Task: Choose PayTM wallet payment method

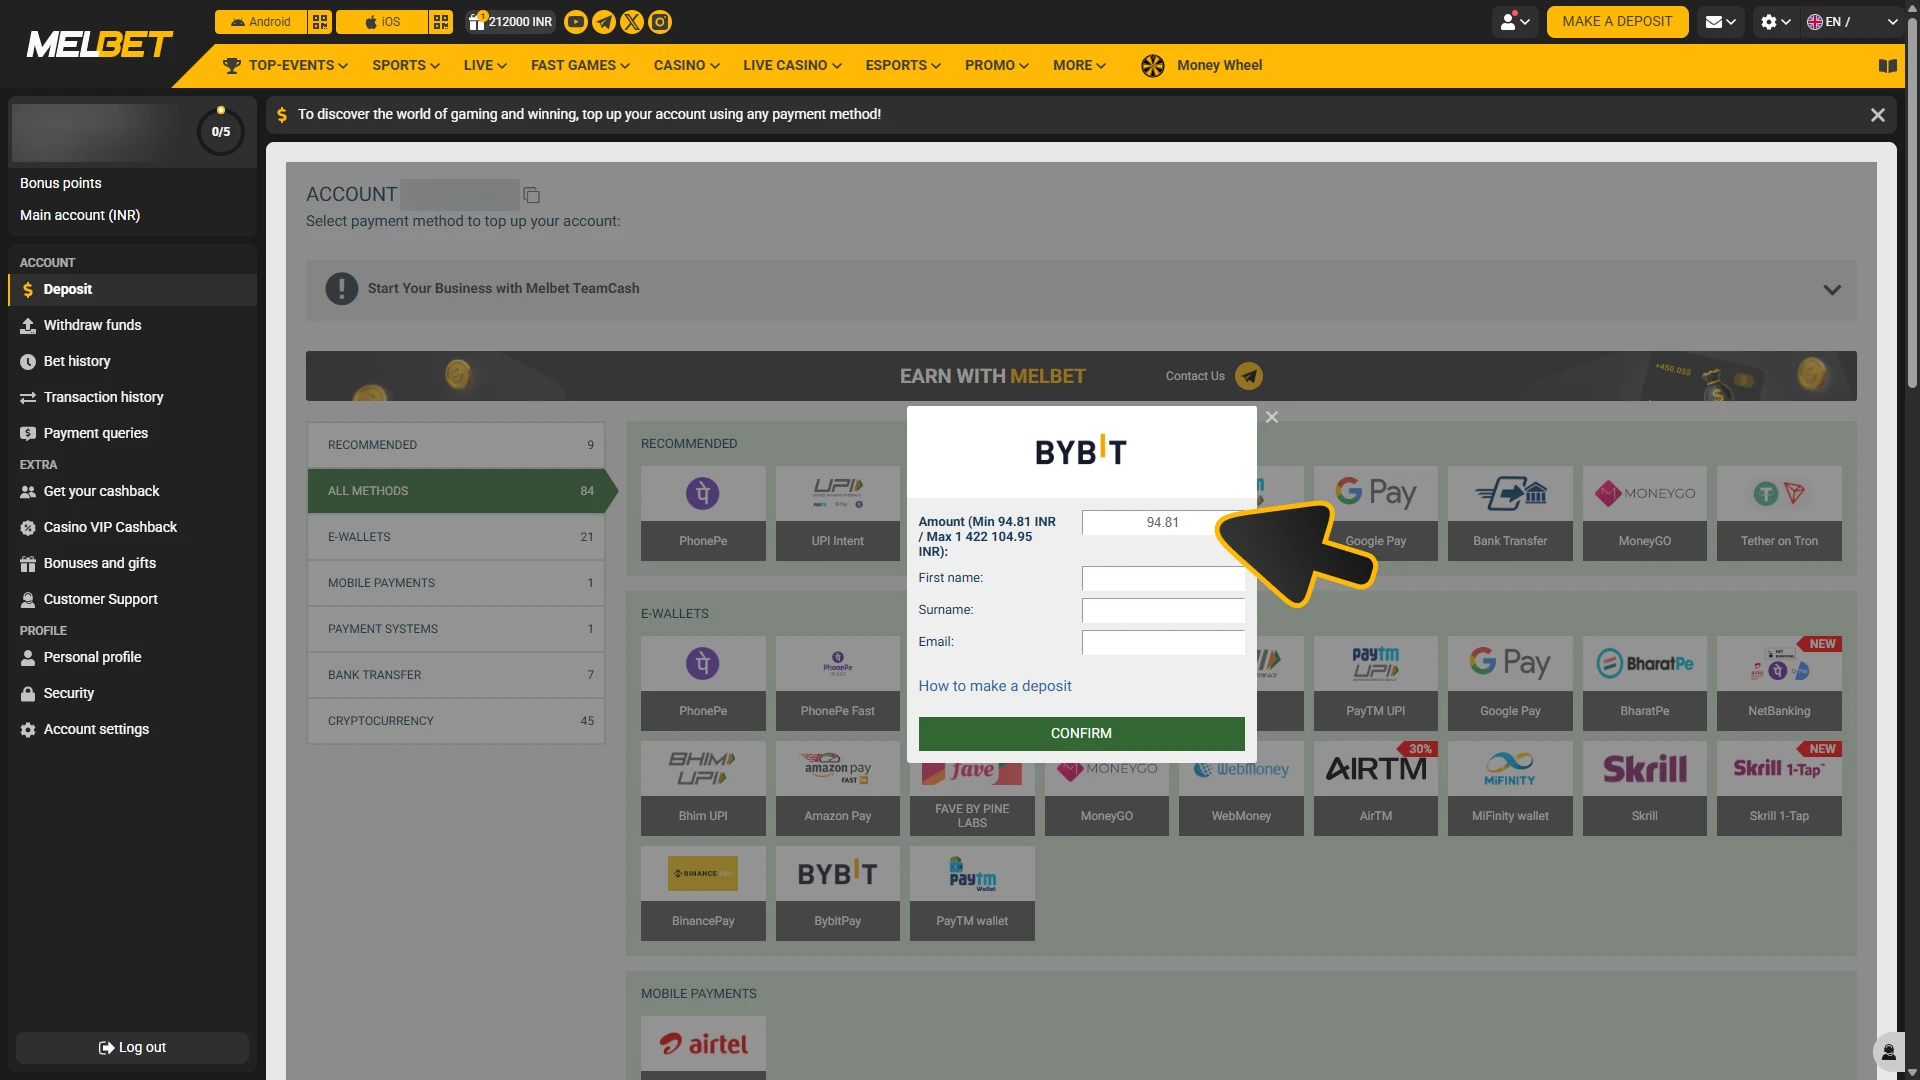Action: (x=972, y=893)
